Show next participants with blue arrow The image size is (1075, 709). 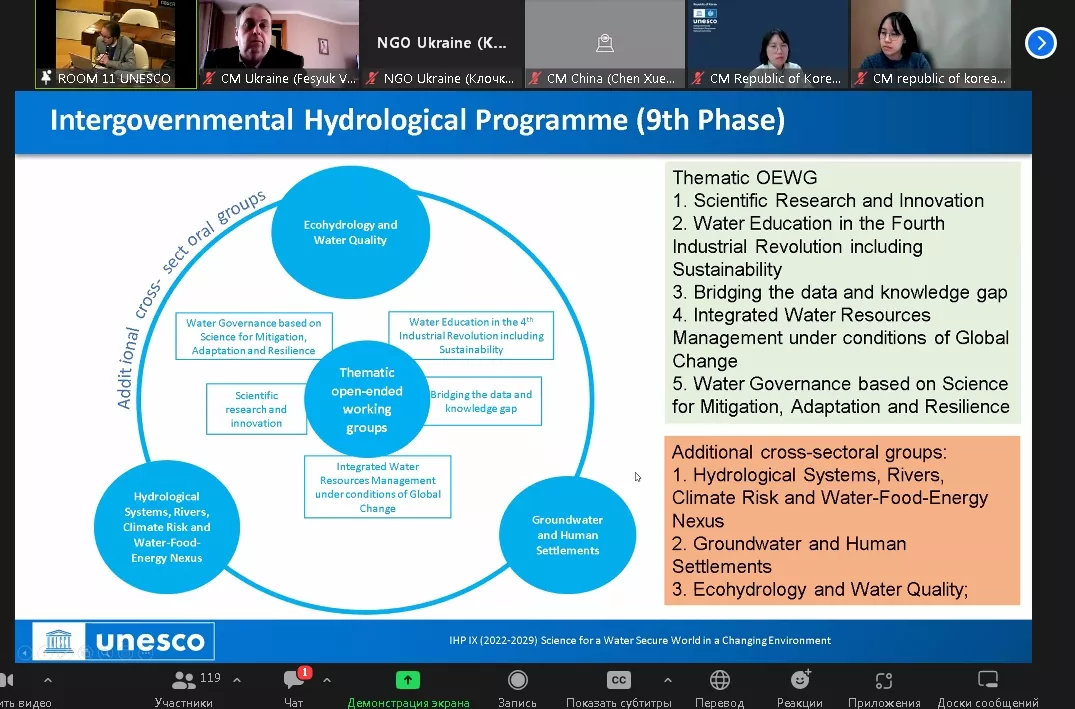coord(1041,43)
